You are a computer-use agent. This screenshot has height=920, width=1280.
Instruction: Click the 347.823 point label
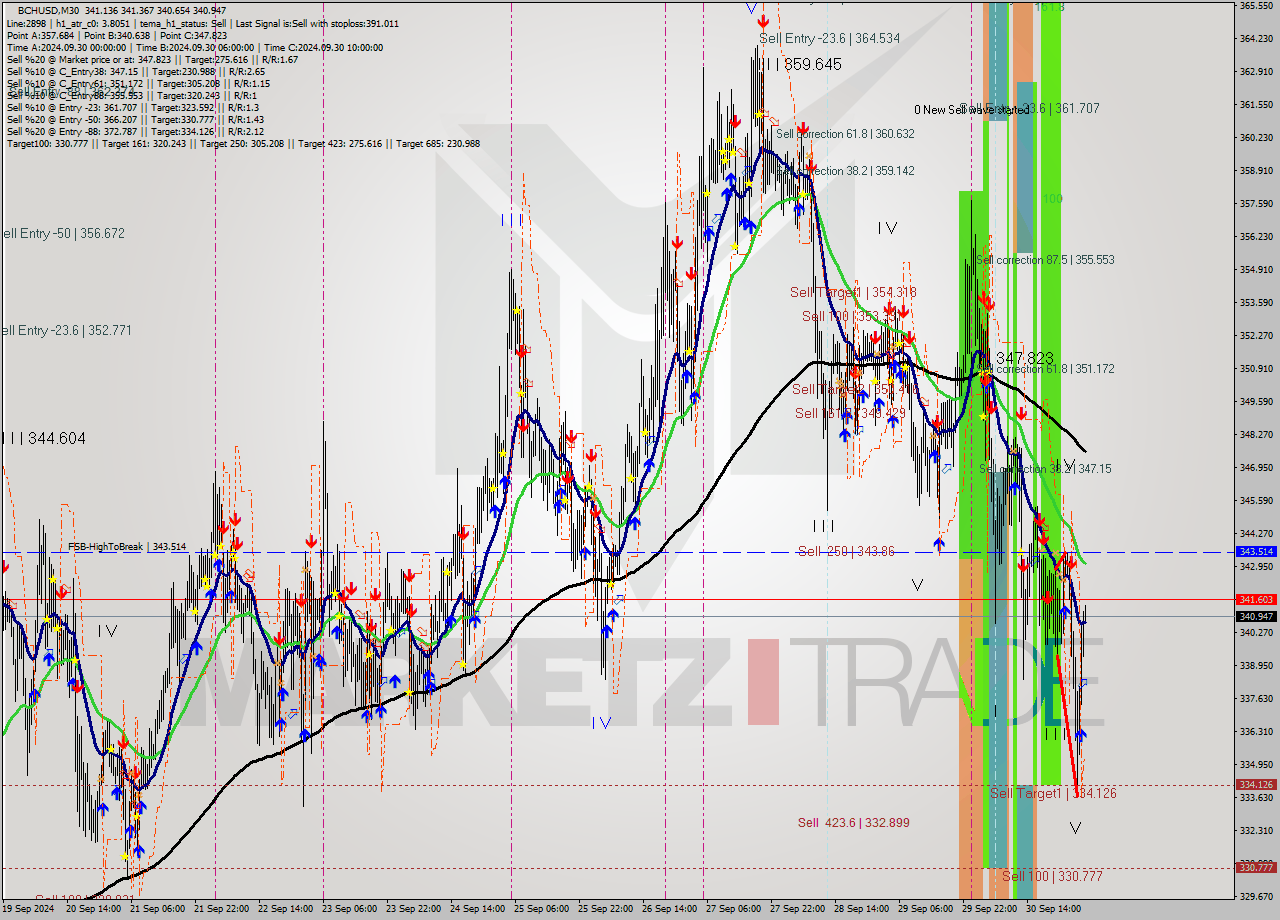pos(1025,358)
